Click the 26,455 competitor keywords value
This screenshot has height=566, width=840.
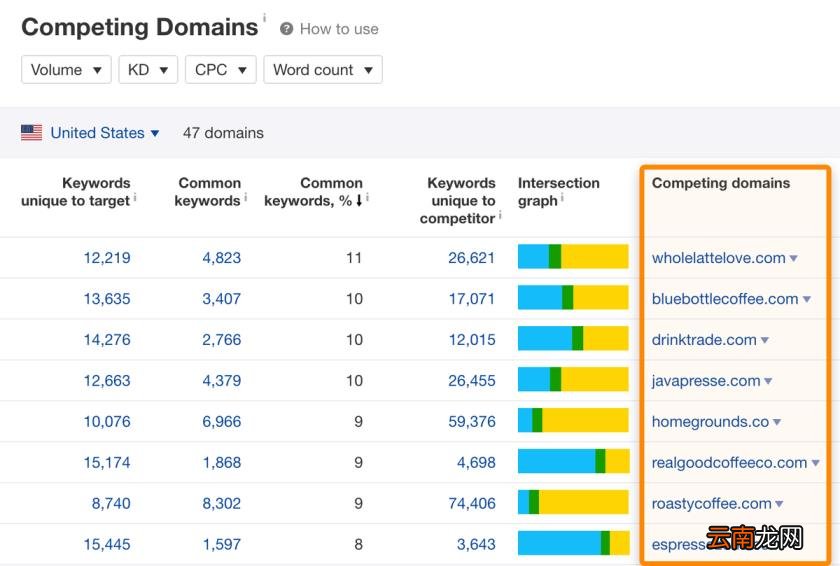[471, 381]
